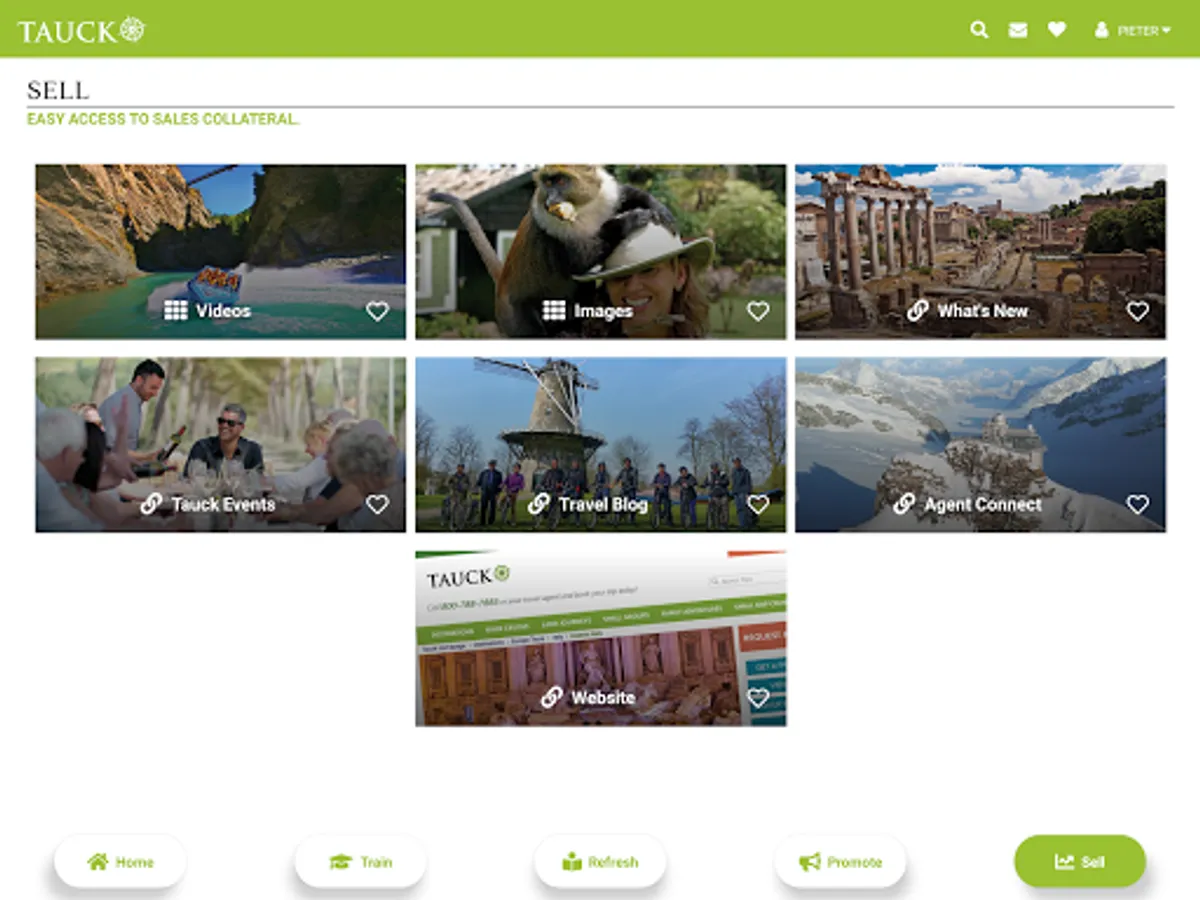Click the grid icon beside Videos
1200x900 pixels.
pyautogui.click(x=176, y=311)
